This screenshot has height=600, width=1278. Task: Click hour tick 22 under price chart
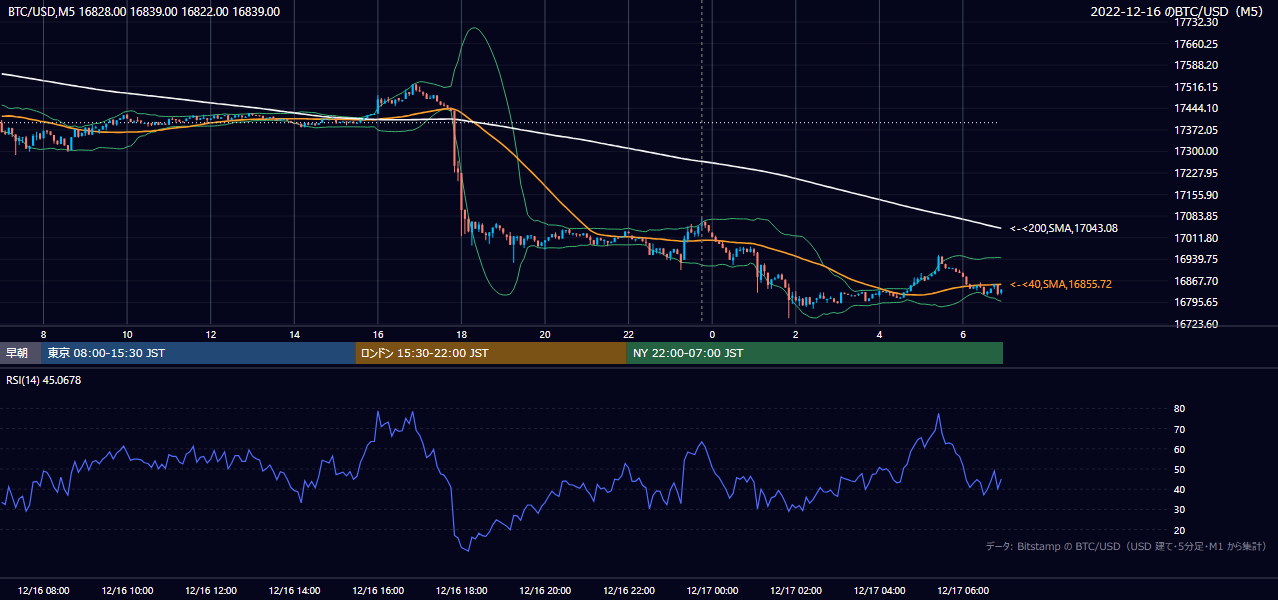pyautogui.click(x=628, y=334)
